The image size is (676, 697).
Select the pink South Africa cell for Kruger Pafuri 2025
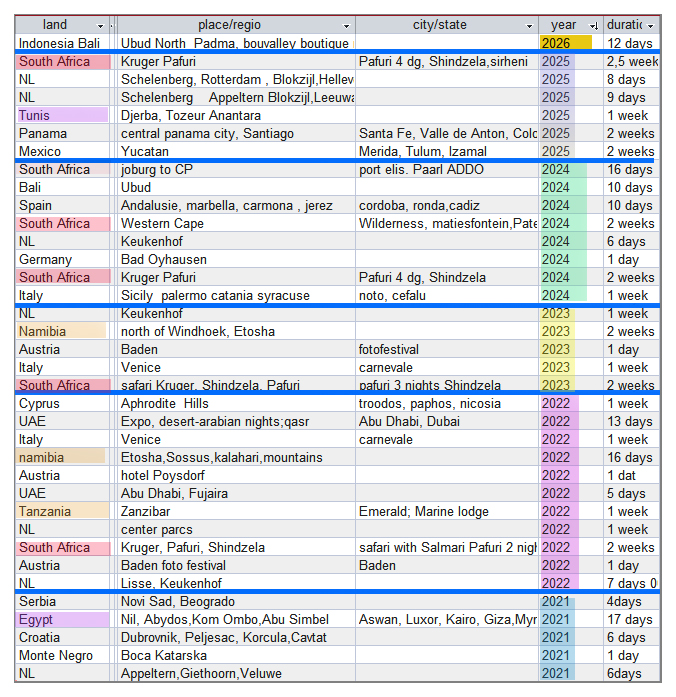coord(62,61)
